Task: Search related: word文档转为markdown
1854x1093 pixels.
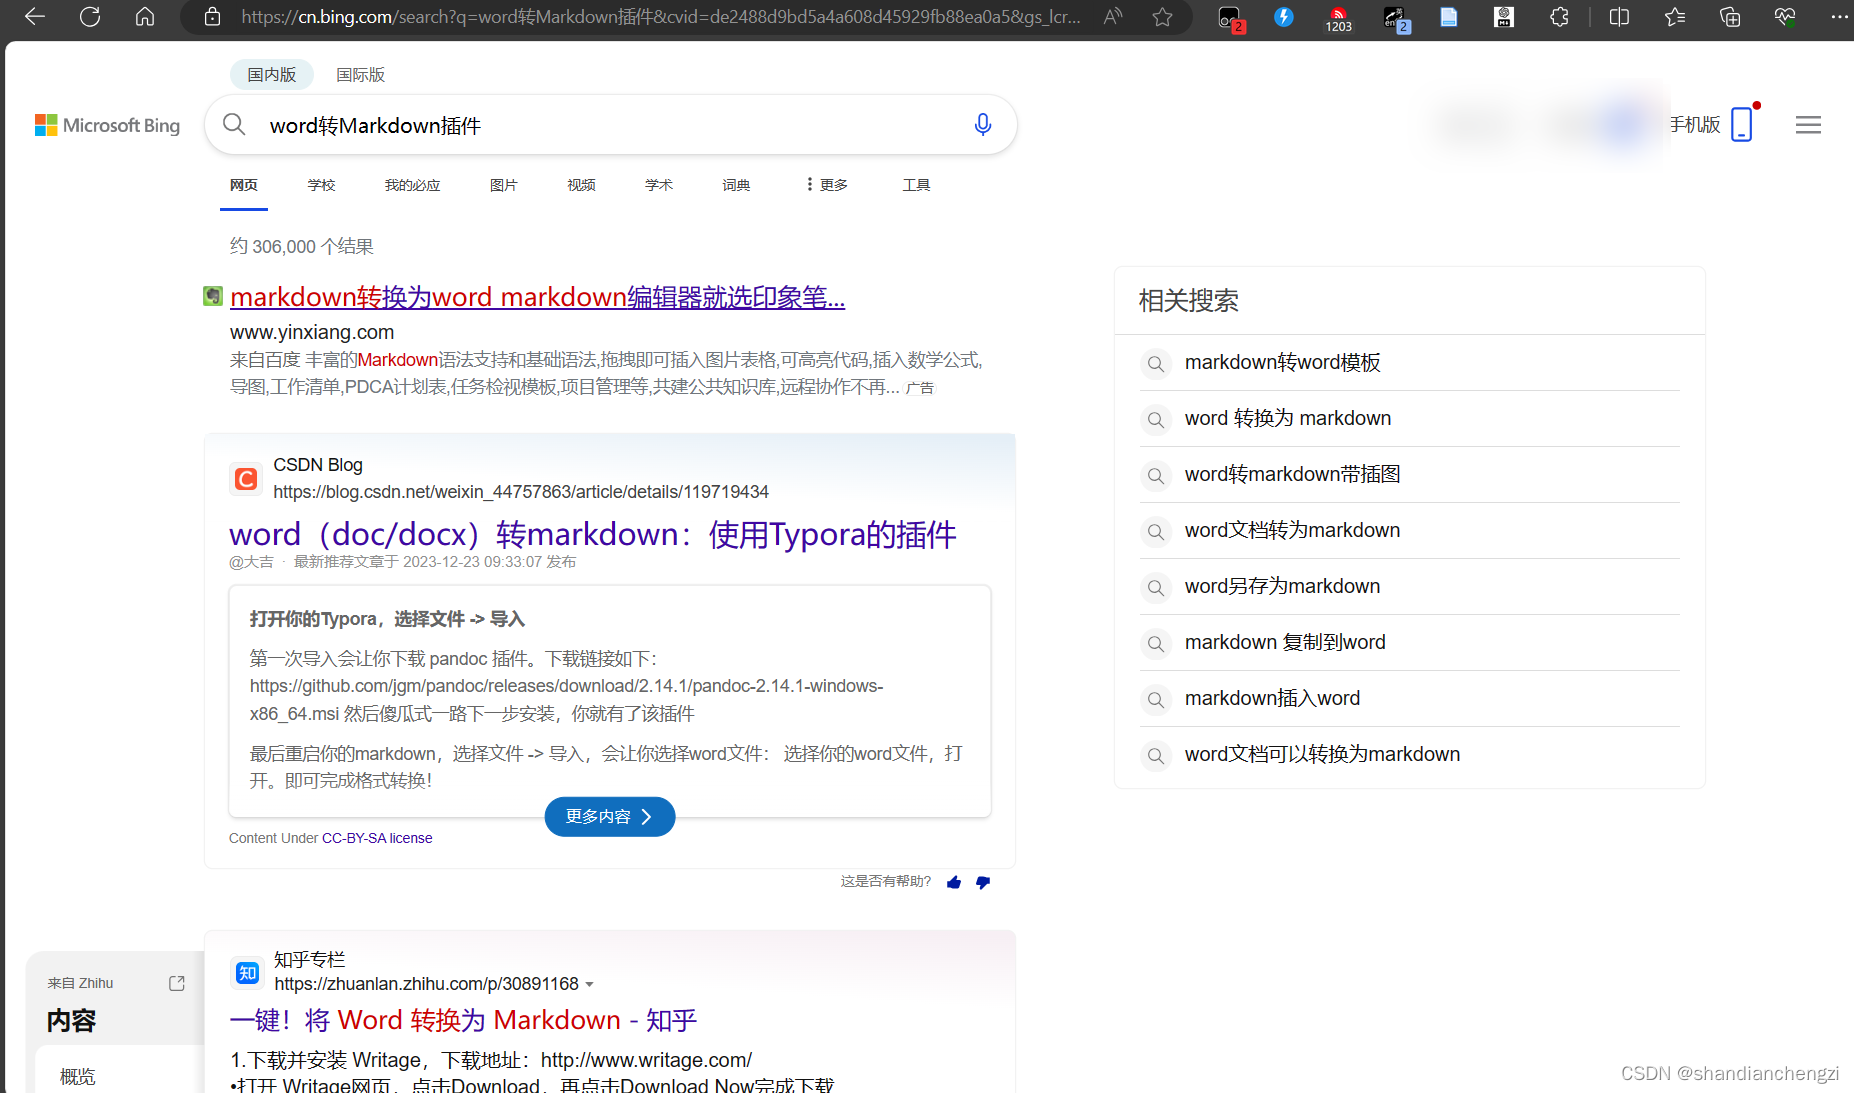Action: [1292, 530]
